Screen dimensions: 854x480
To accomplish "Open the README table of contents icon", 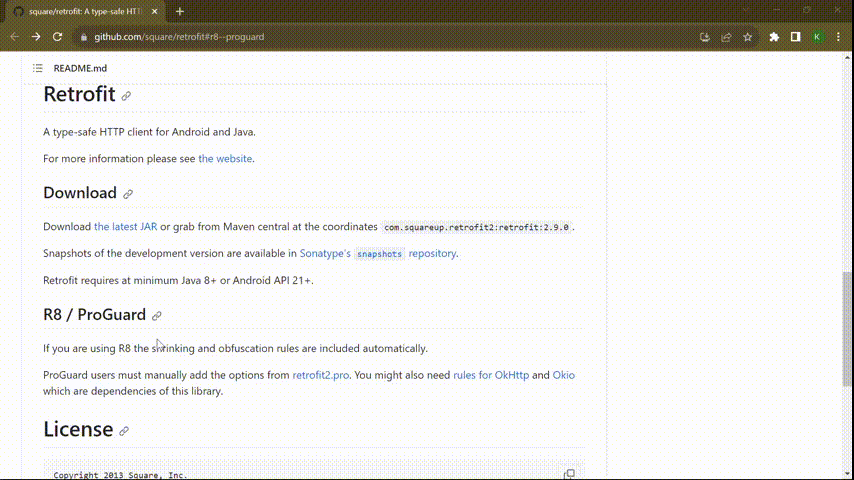I will tap(38, 68).
